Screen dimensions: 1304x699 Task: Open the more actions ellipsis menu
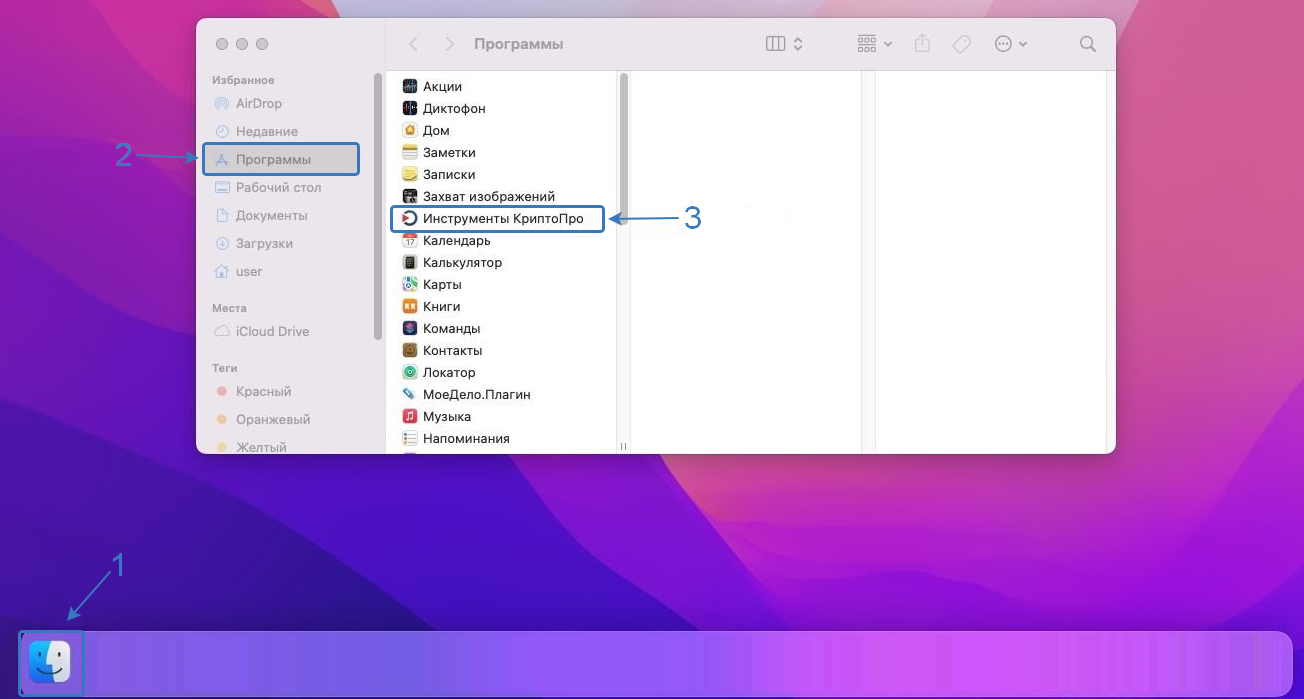coord(1011,44)
